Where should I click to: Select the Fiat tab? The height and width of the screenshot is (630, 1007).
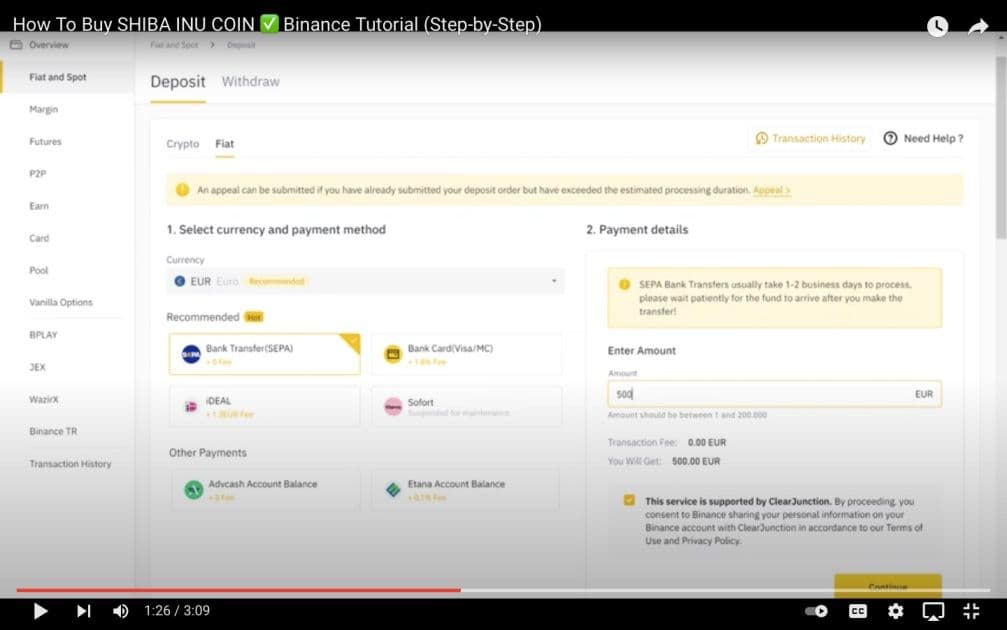(x=224, y=144)
